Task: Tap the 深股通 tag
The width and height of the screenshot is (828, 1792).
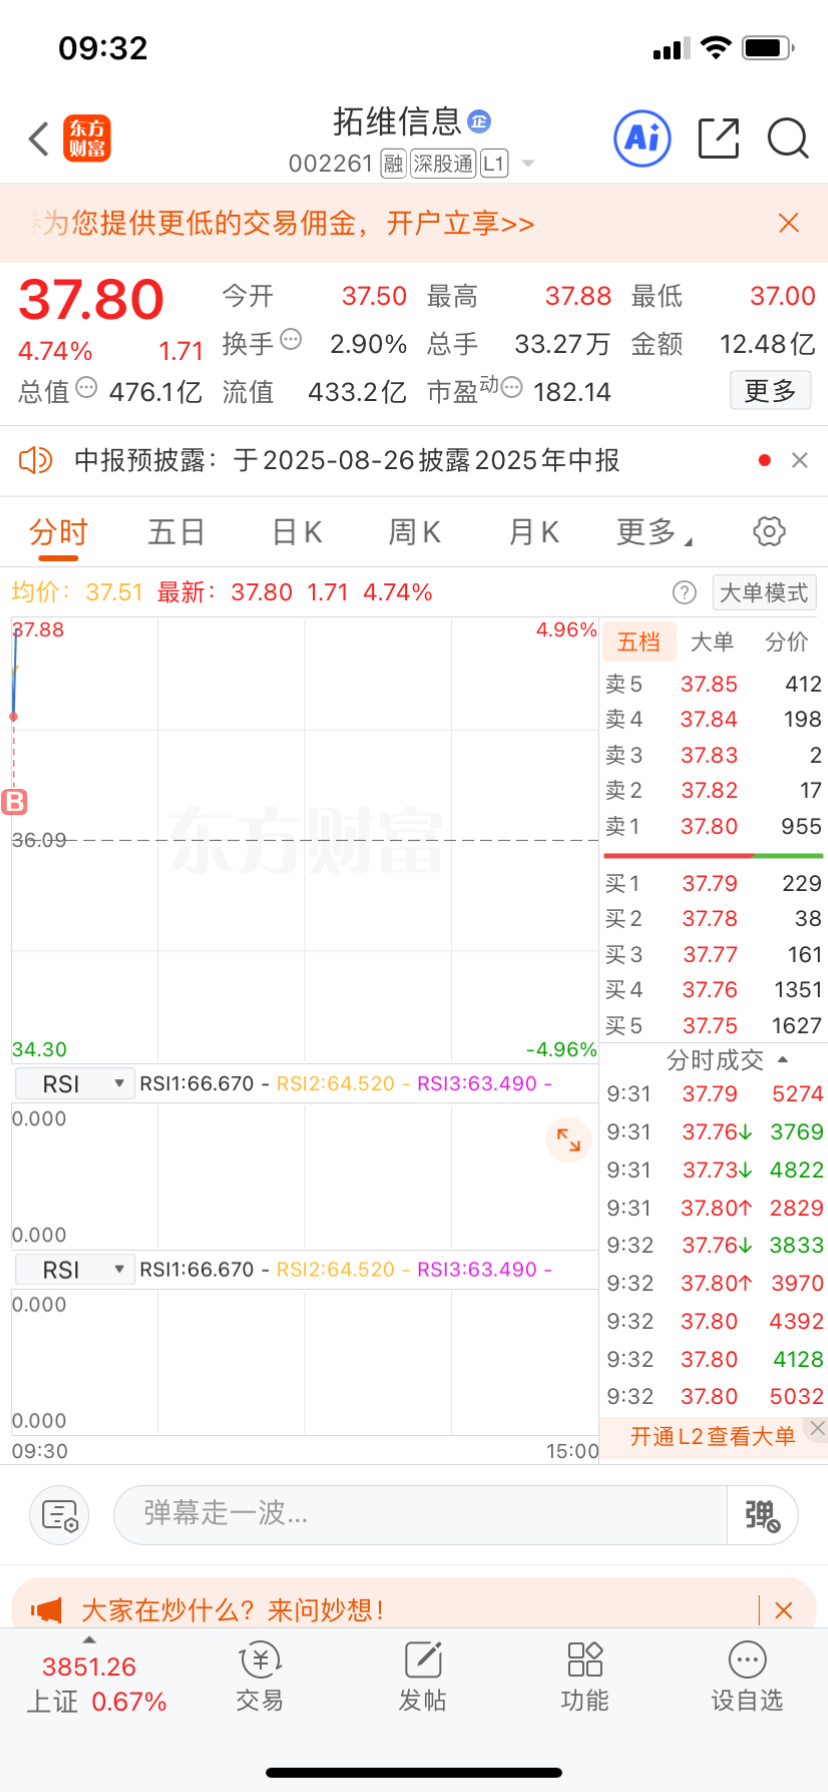Action: pos(442,164)
